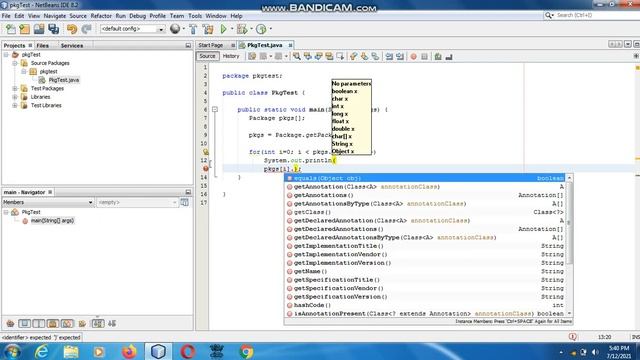Click the New File toolbar icon
640x360 pixels.
[11, 29]
